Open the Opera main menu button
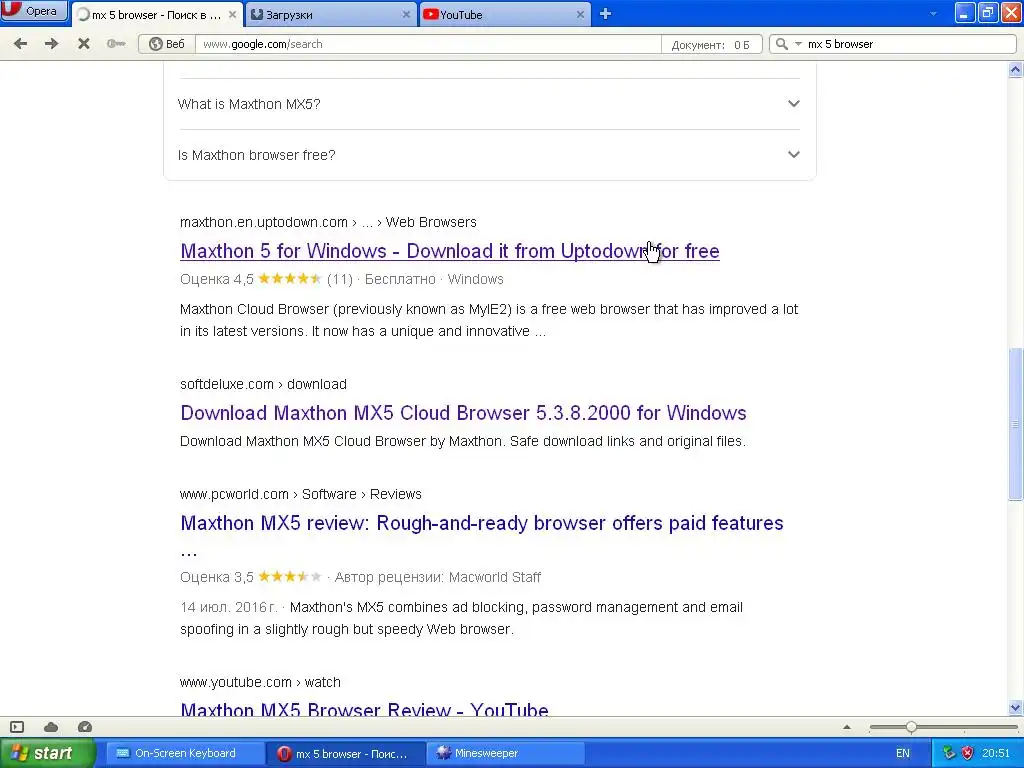The image size is (1024, 768). 34,10
